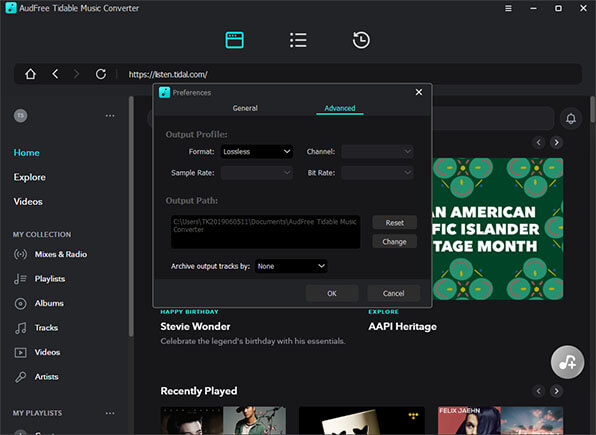This screenshot has width=596, height=435.
Task: Click the Albums label
Action: tap(49, 303)
